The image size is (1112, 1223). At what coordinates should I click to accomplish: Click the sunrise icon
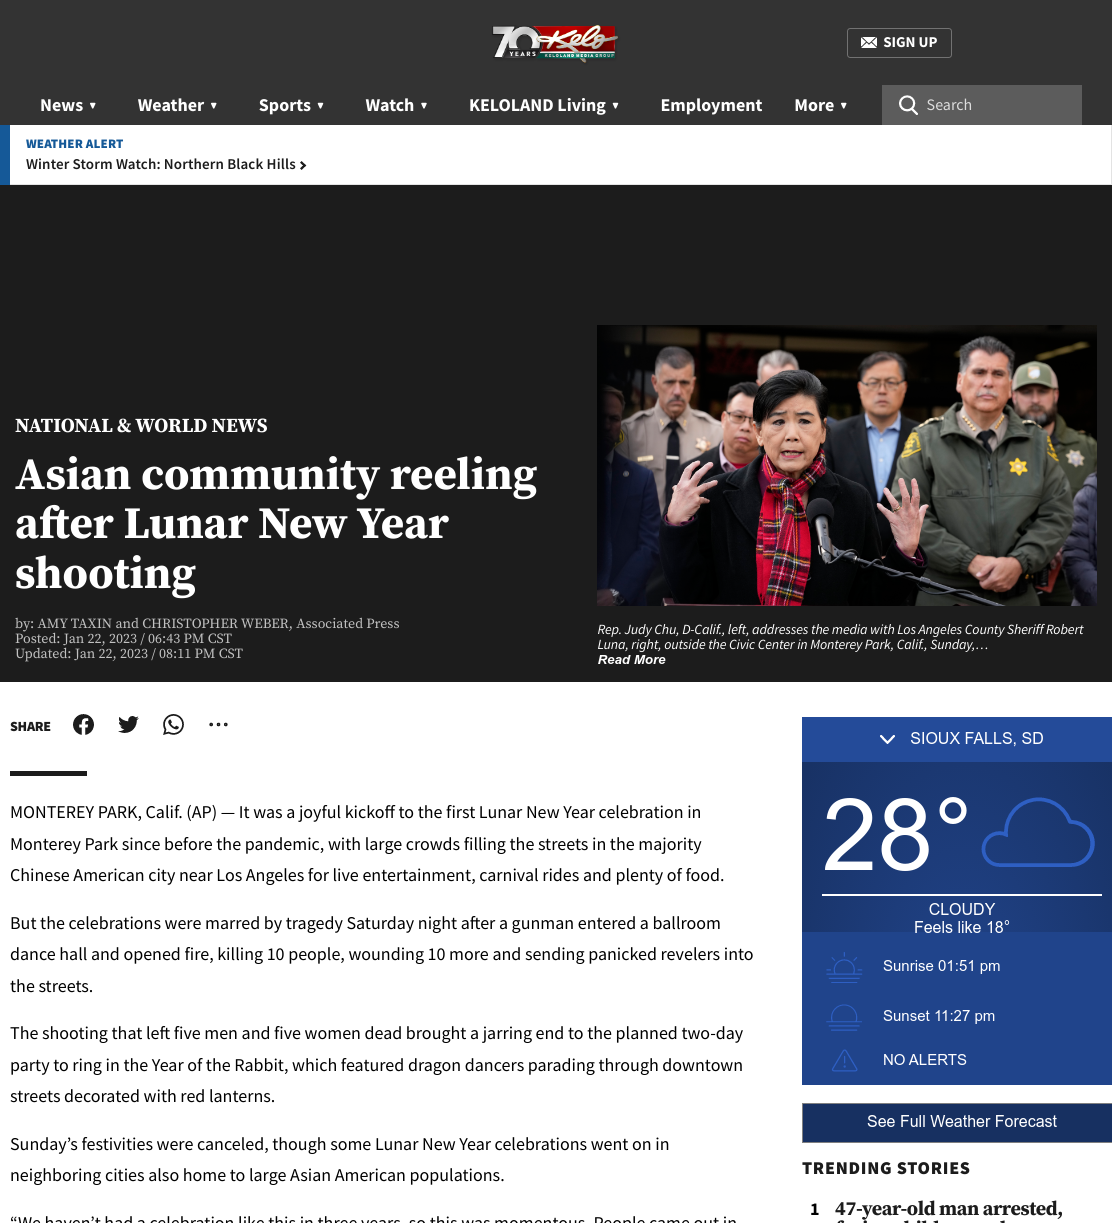844,967
